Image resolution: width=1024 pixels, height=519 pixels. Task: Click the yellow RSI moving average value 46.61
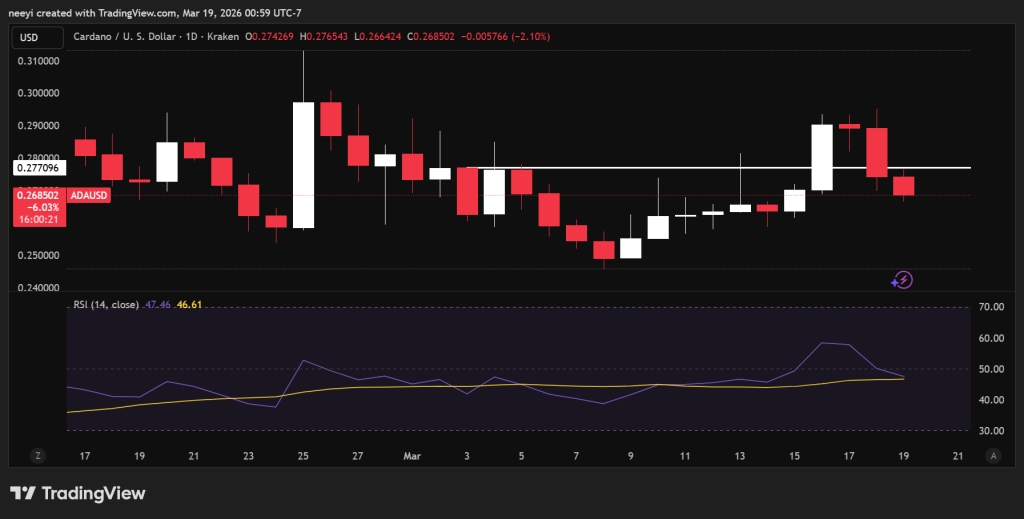click(189, 304)
